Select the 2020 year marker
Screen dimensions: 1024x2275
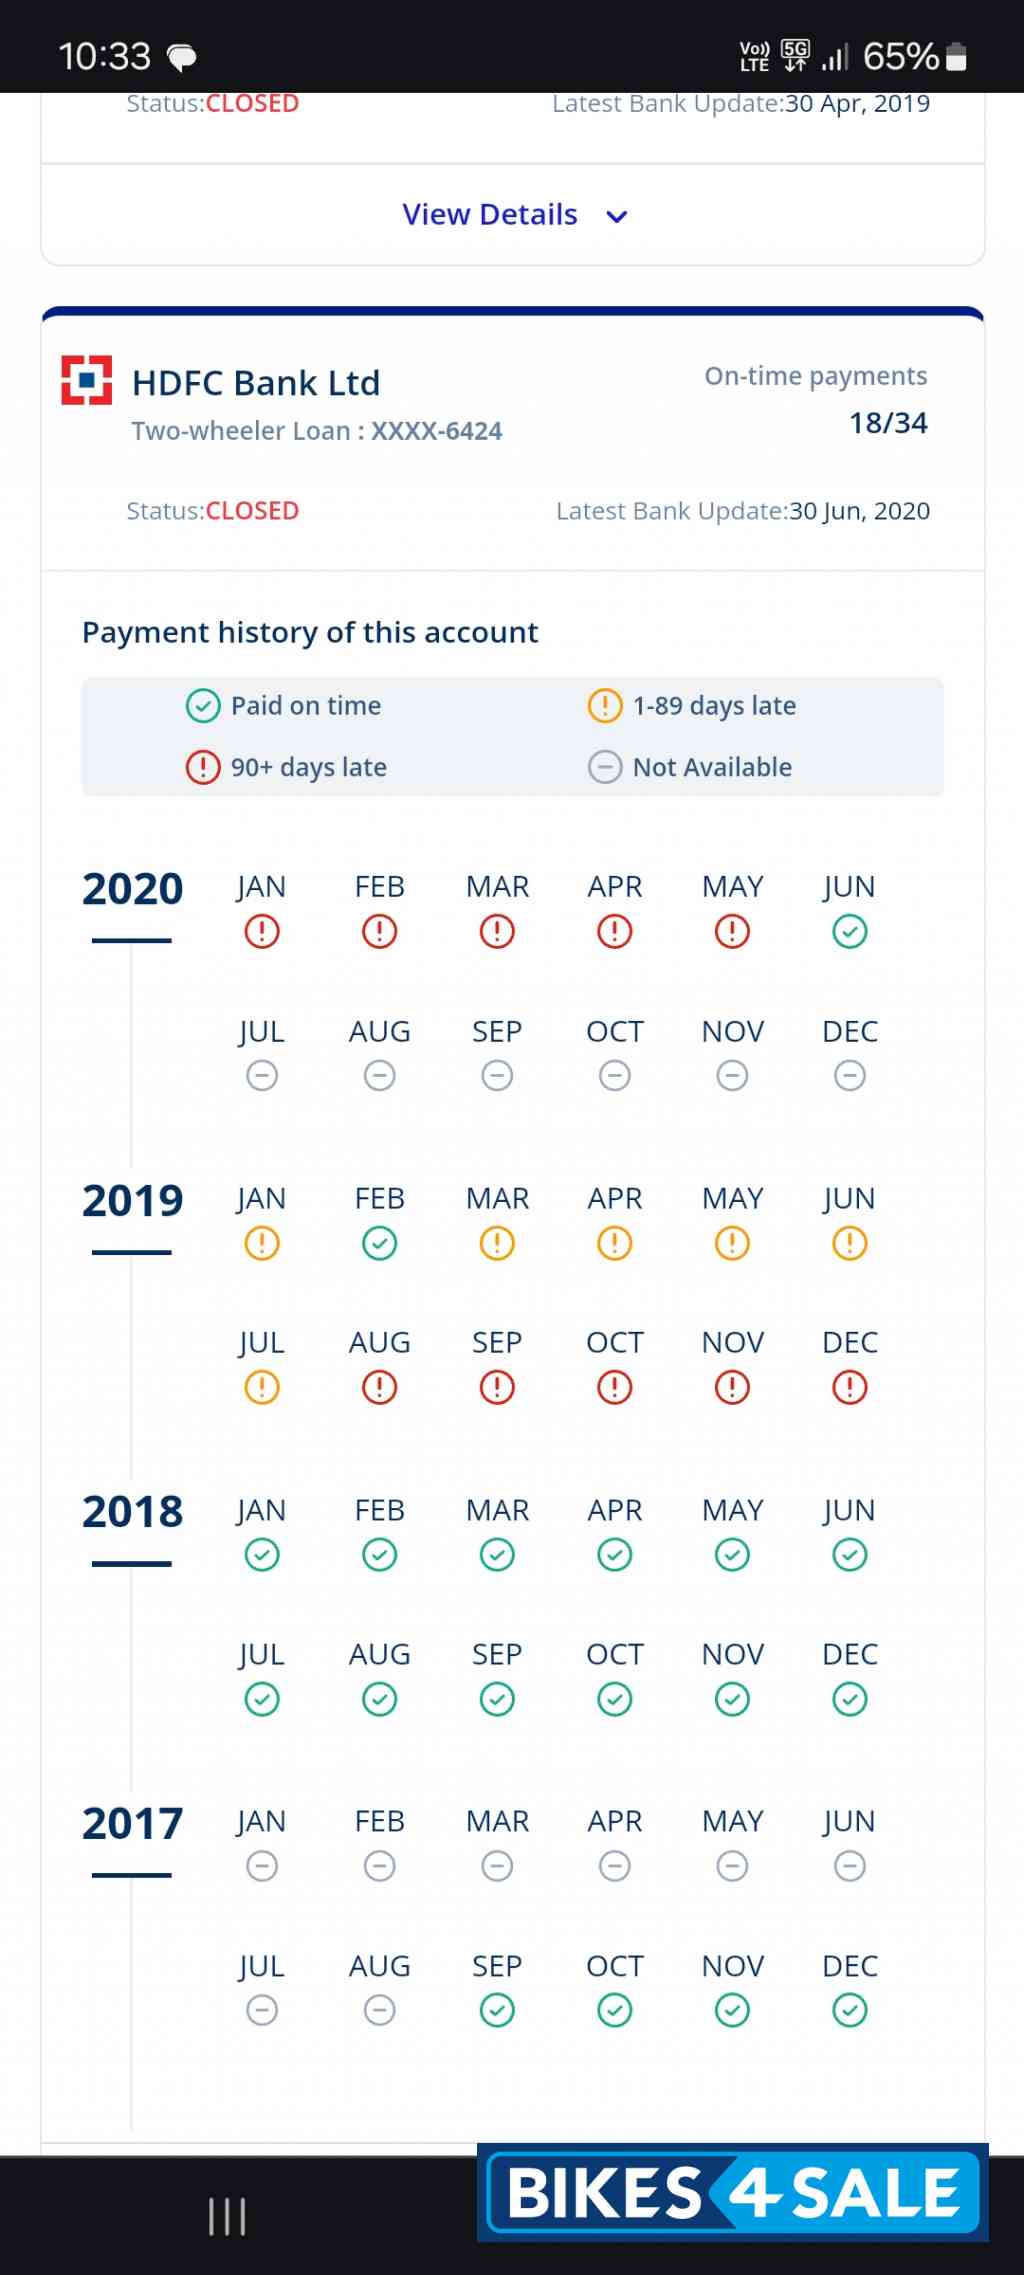132,889
